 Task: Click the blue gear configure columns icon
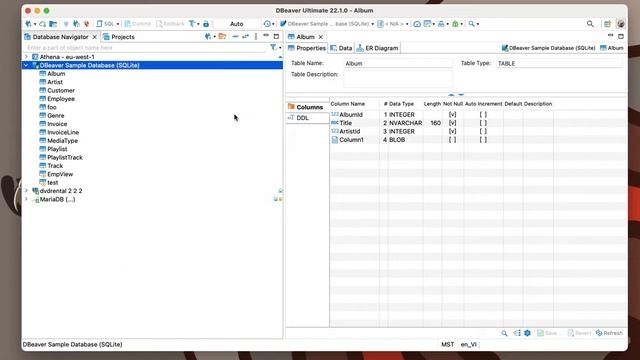[527, 333]
